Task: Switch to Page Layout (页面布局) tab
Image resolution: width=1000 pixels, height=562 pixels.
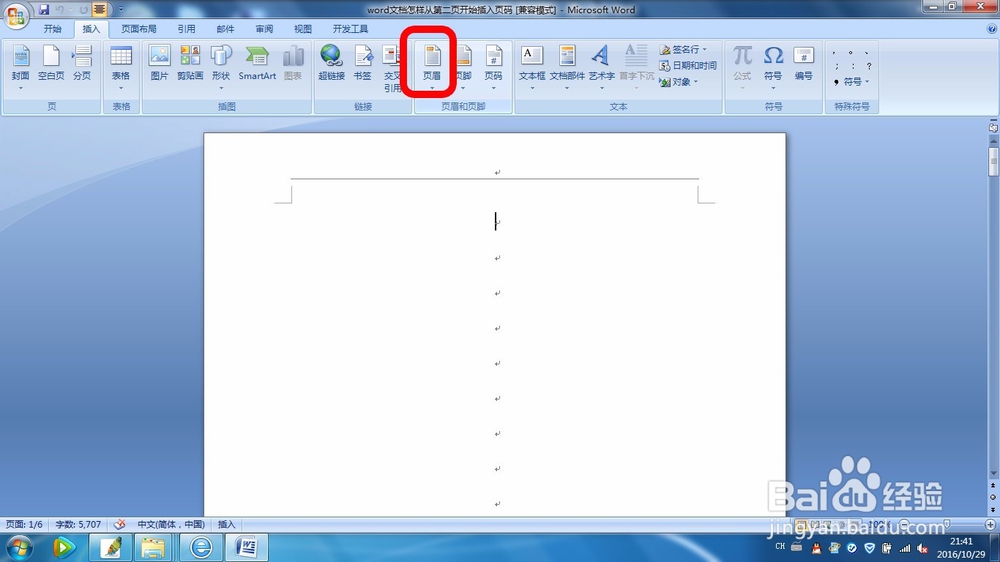Action: (138, 29)
